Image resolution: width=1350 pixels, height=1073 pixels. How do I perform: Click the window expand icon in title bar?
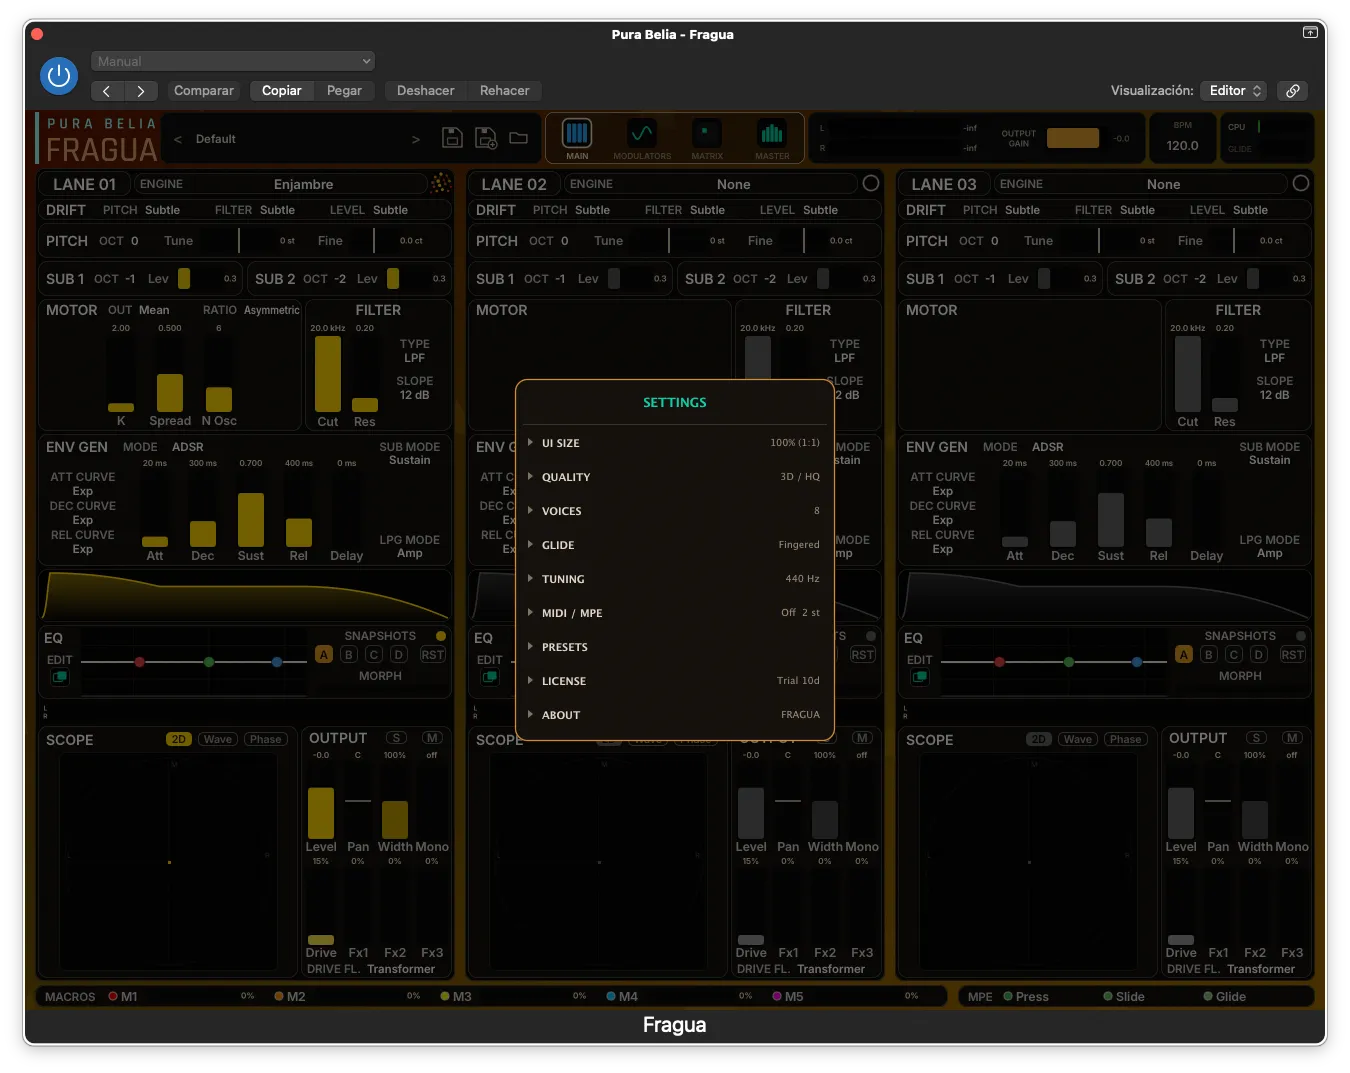point(1310,32)
